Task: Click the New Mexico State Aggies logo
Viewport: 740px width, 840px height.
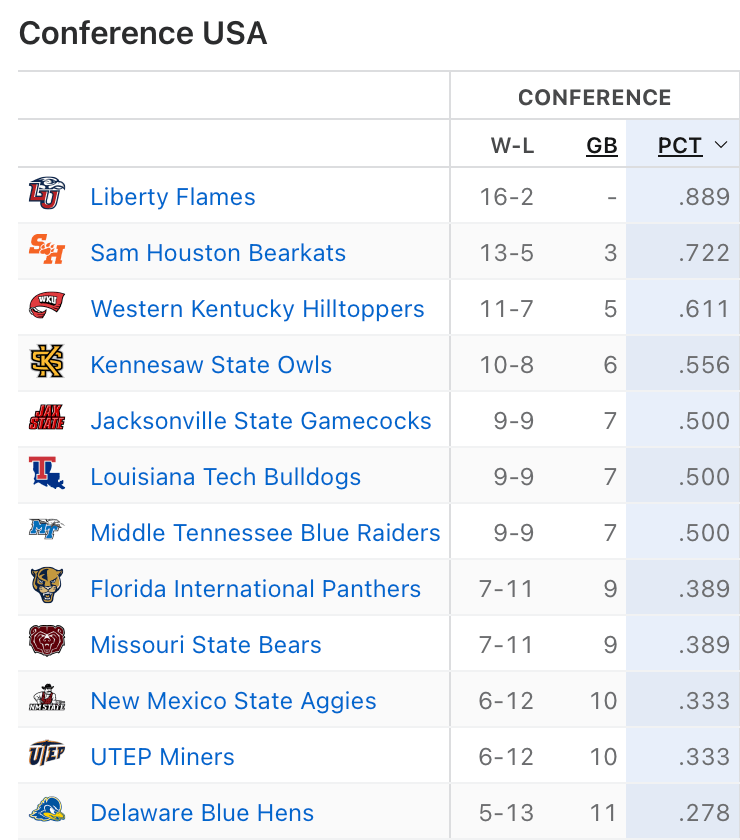Action: click(46, 698)
